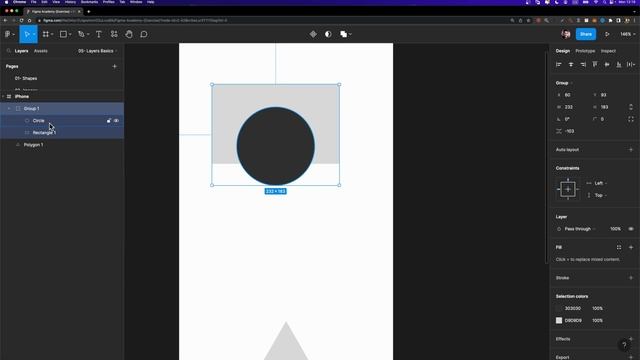Switch to the Layers tab
Screen dimensions: 640x360
pos(21,51)
